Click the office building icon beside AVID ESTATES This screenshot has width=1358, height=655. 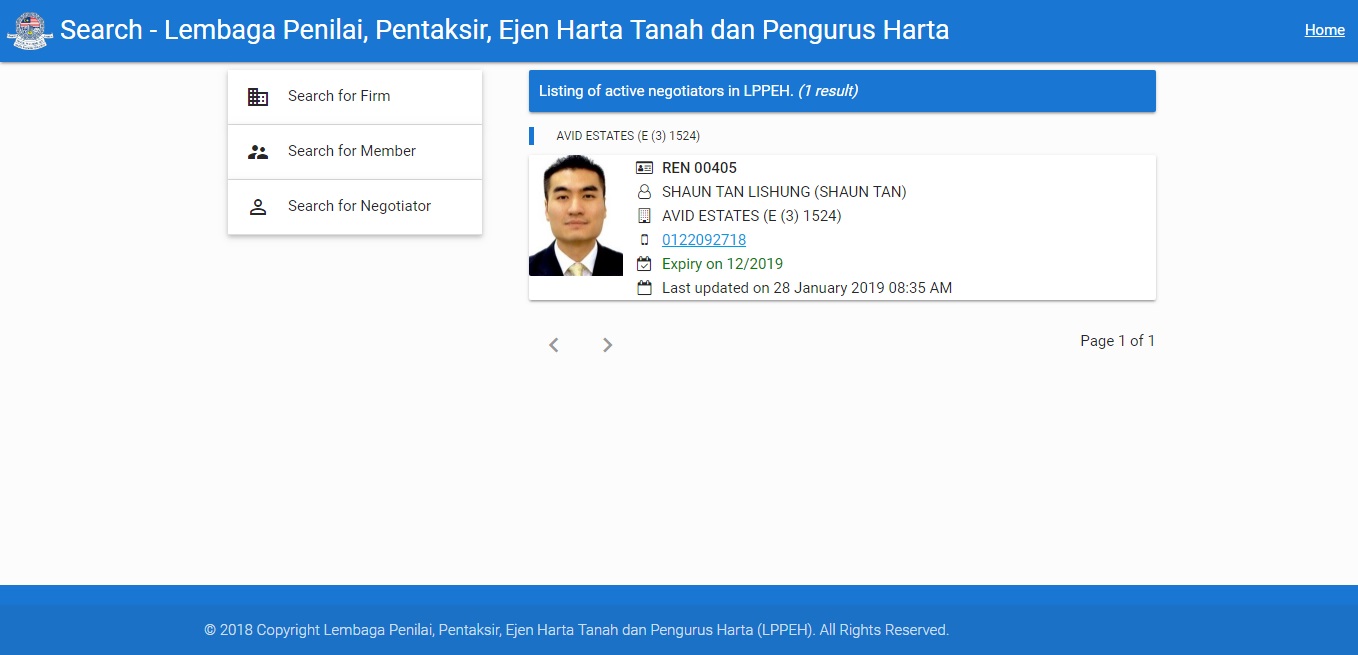(644, 216)
